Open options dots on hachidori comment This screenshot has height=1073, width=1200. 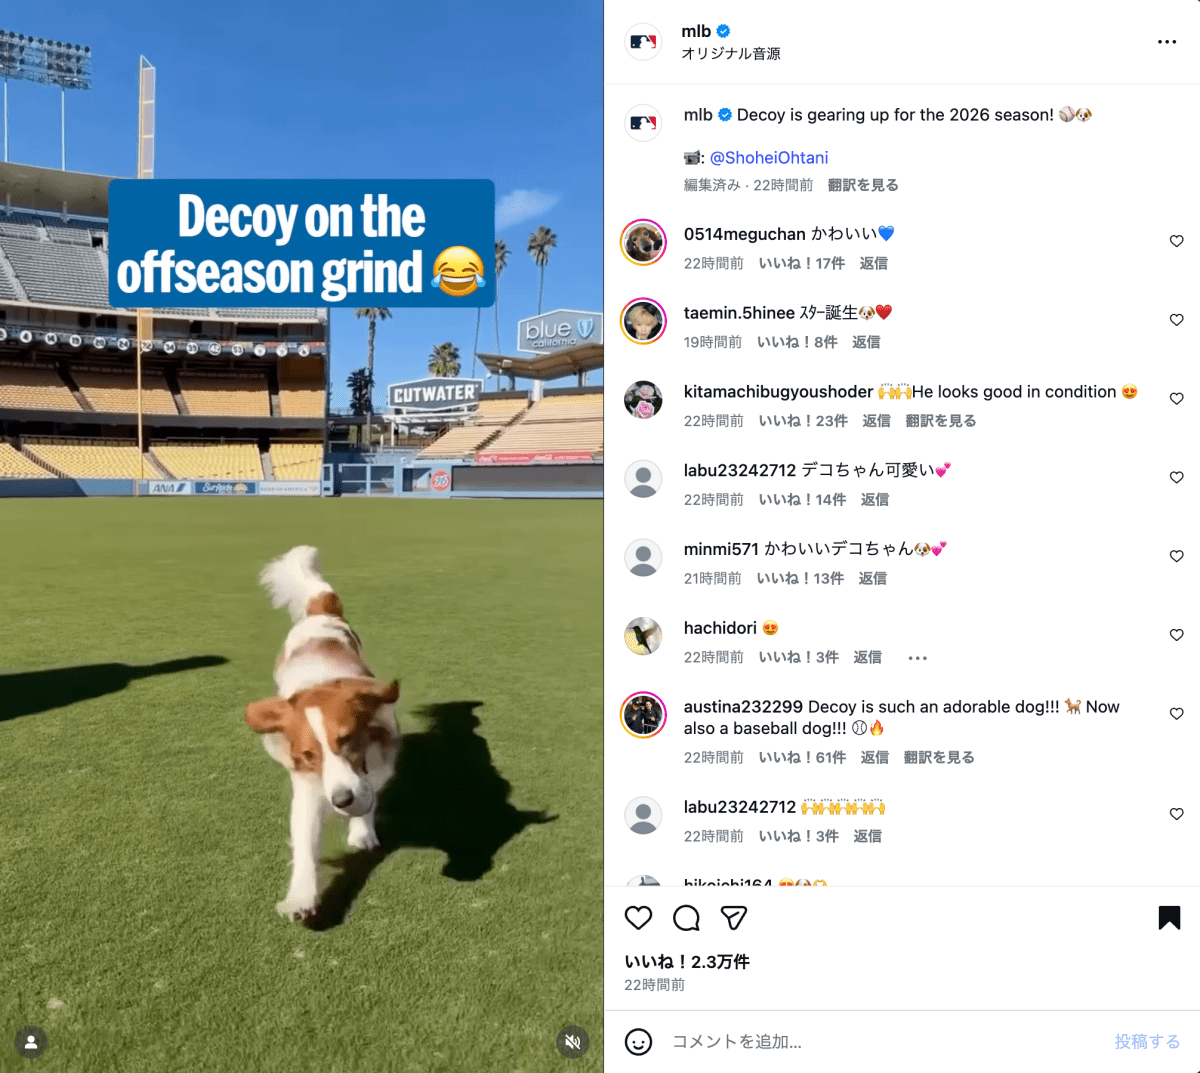(x=918, y=658)
